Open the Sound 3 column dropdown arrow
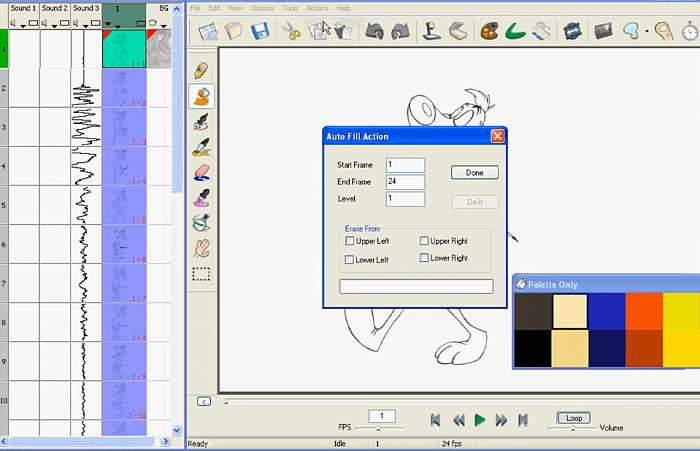700x451 pixels. click(x=85, y=26)
